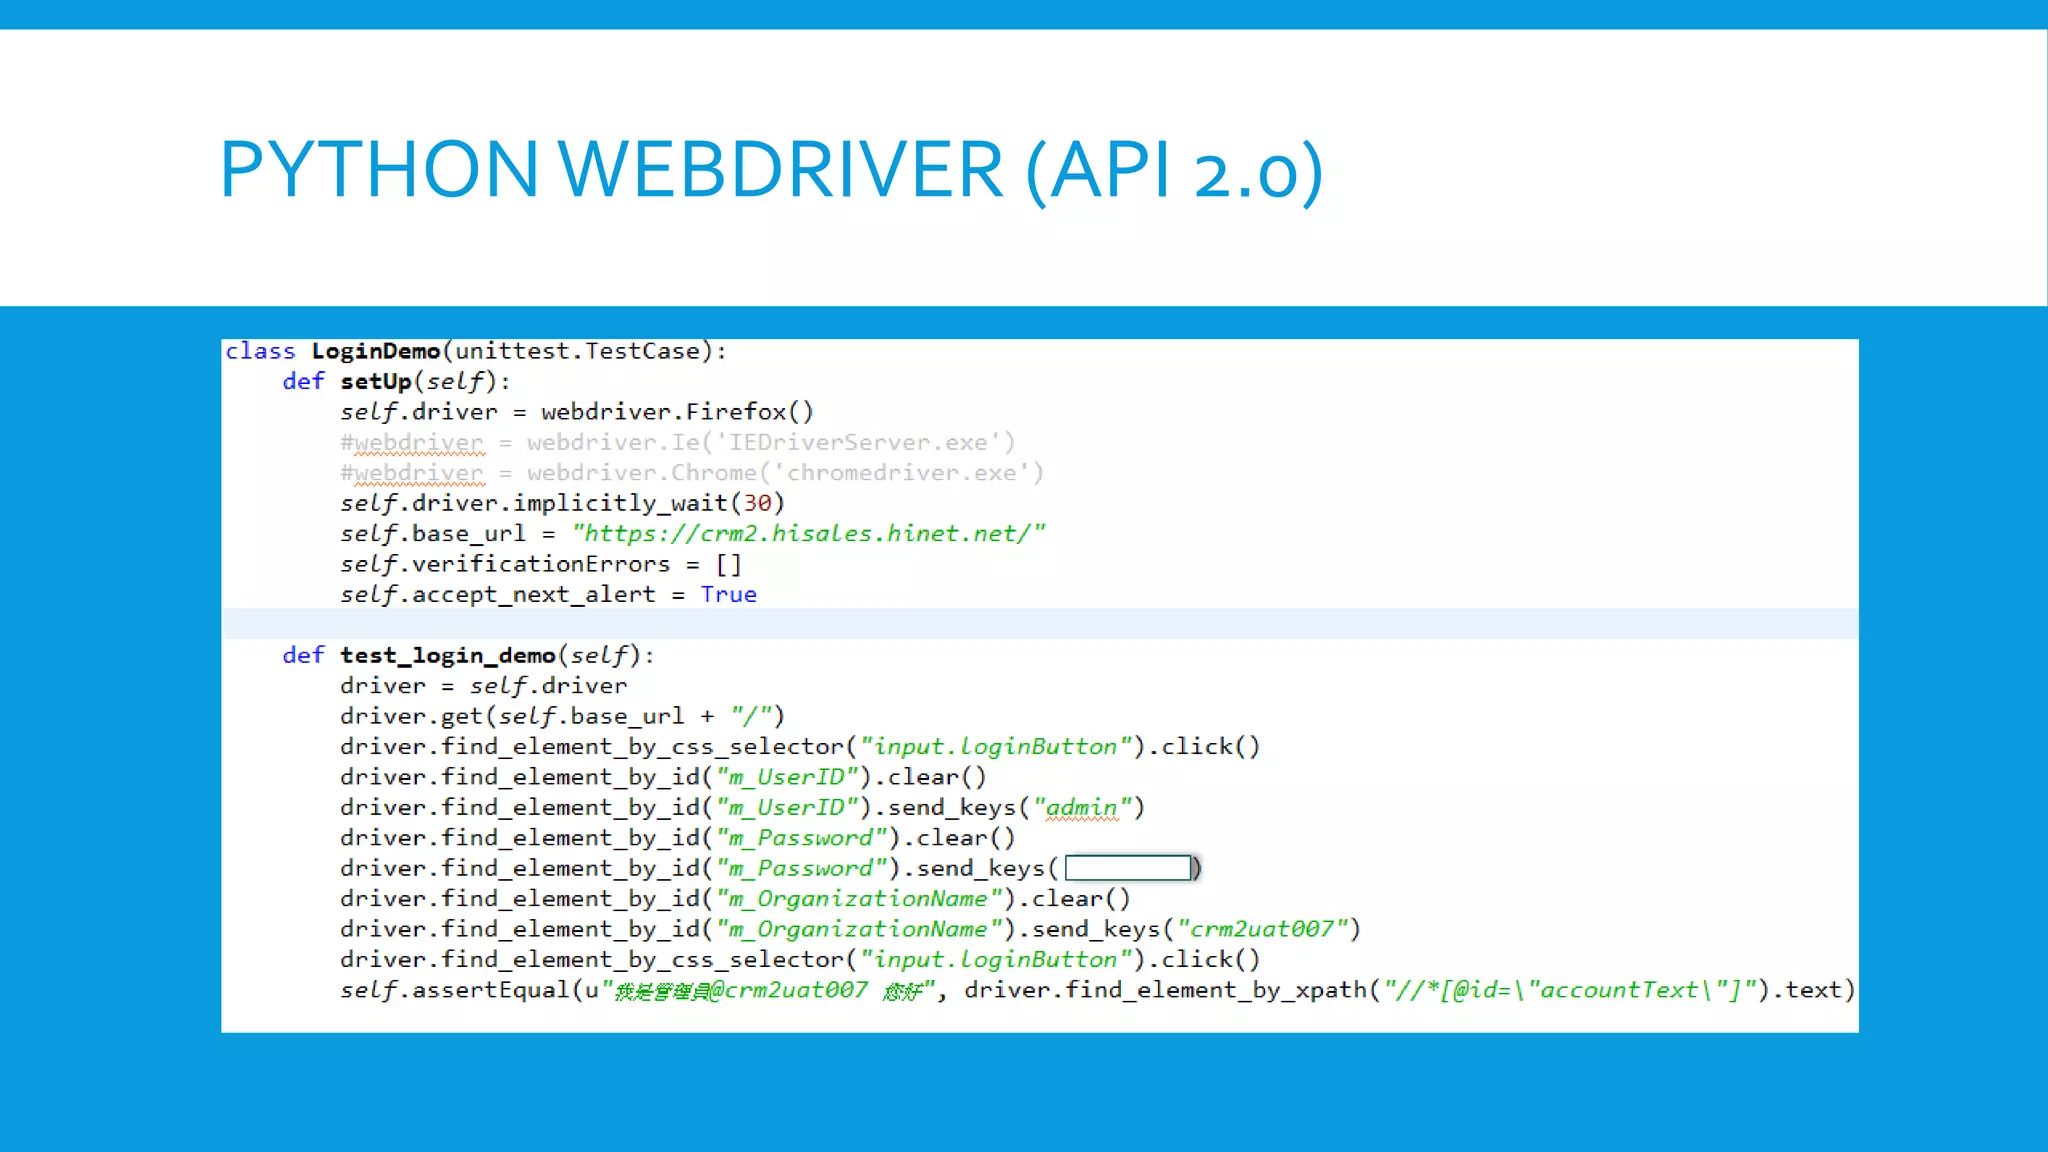
Task: Click the highlighted empty line between methods
Action: click(x=1038, y=625)
